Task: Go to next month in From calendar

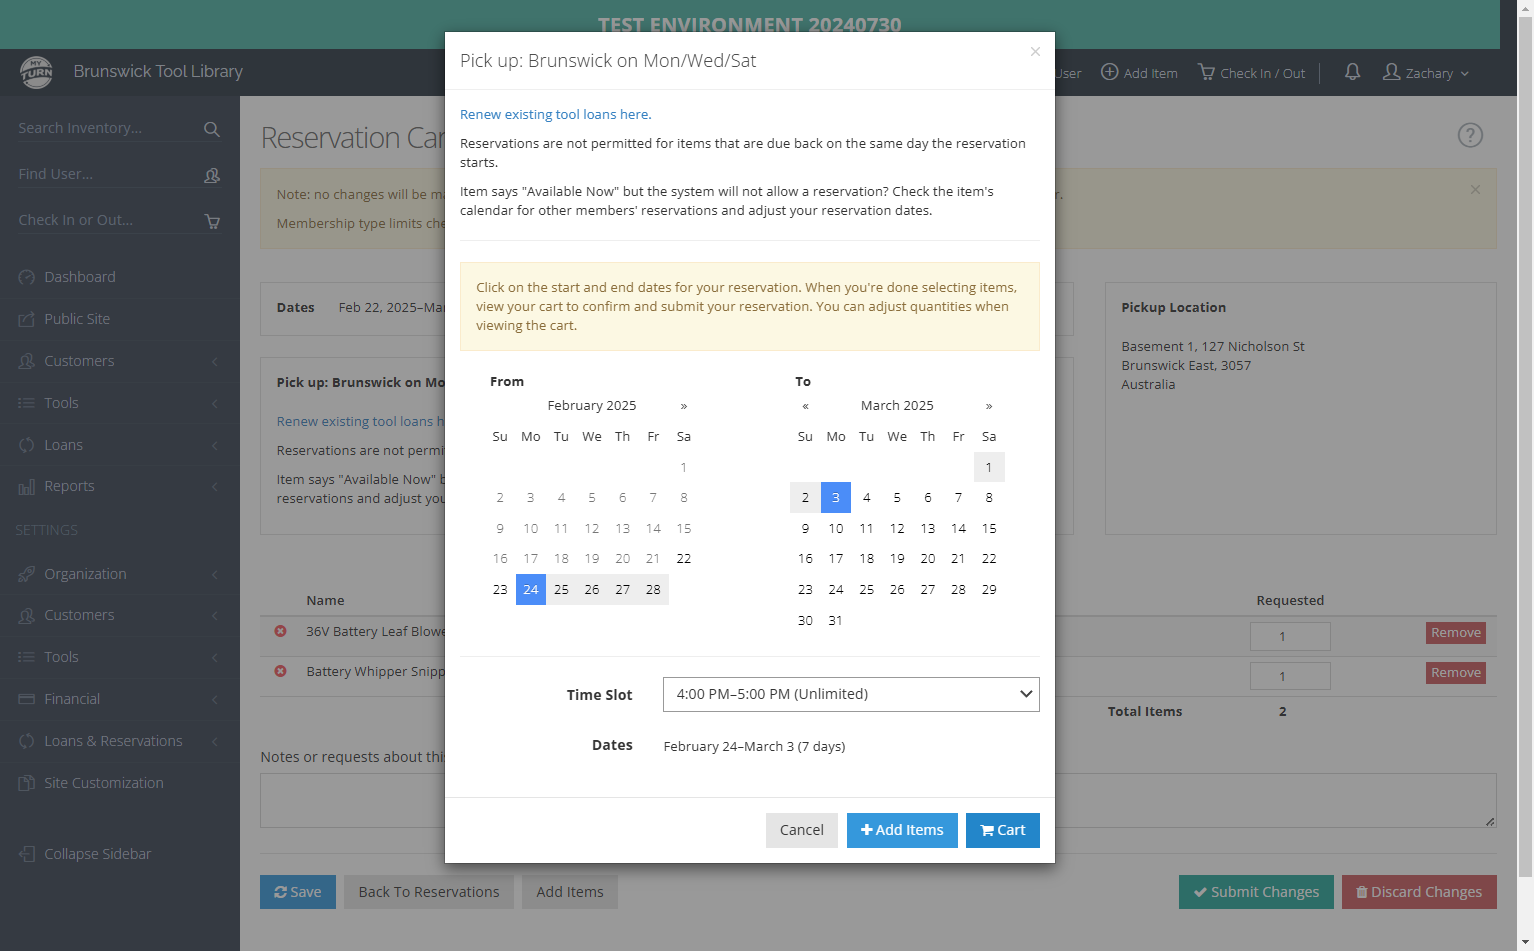Action: click(x=684, y=406)
